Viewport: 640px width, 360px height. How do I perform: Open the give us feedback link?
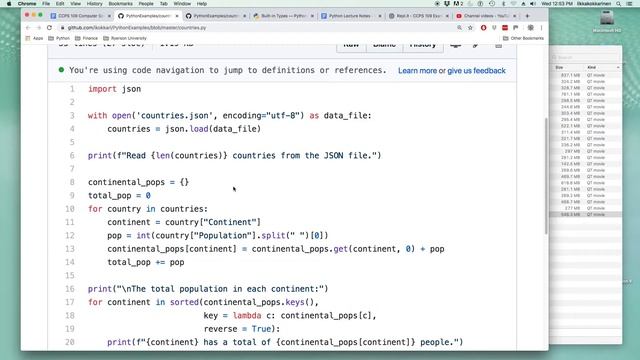pos(476,71)
